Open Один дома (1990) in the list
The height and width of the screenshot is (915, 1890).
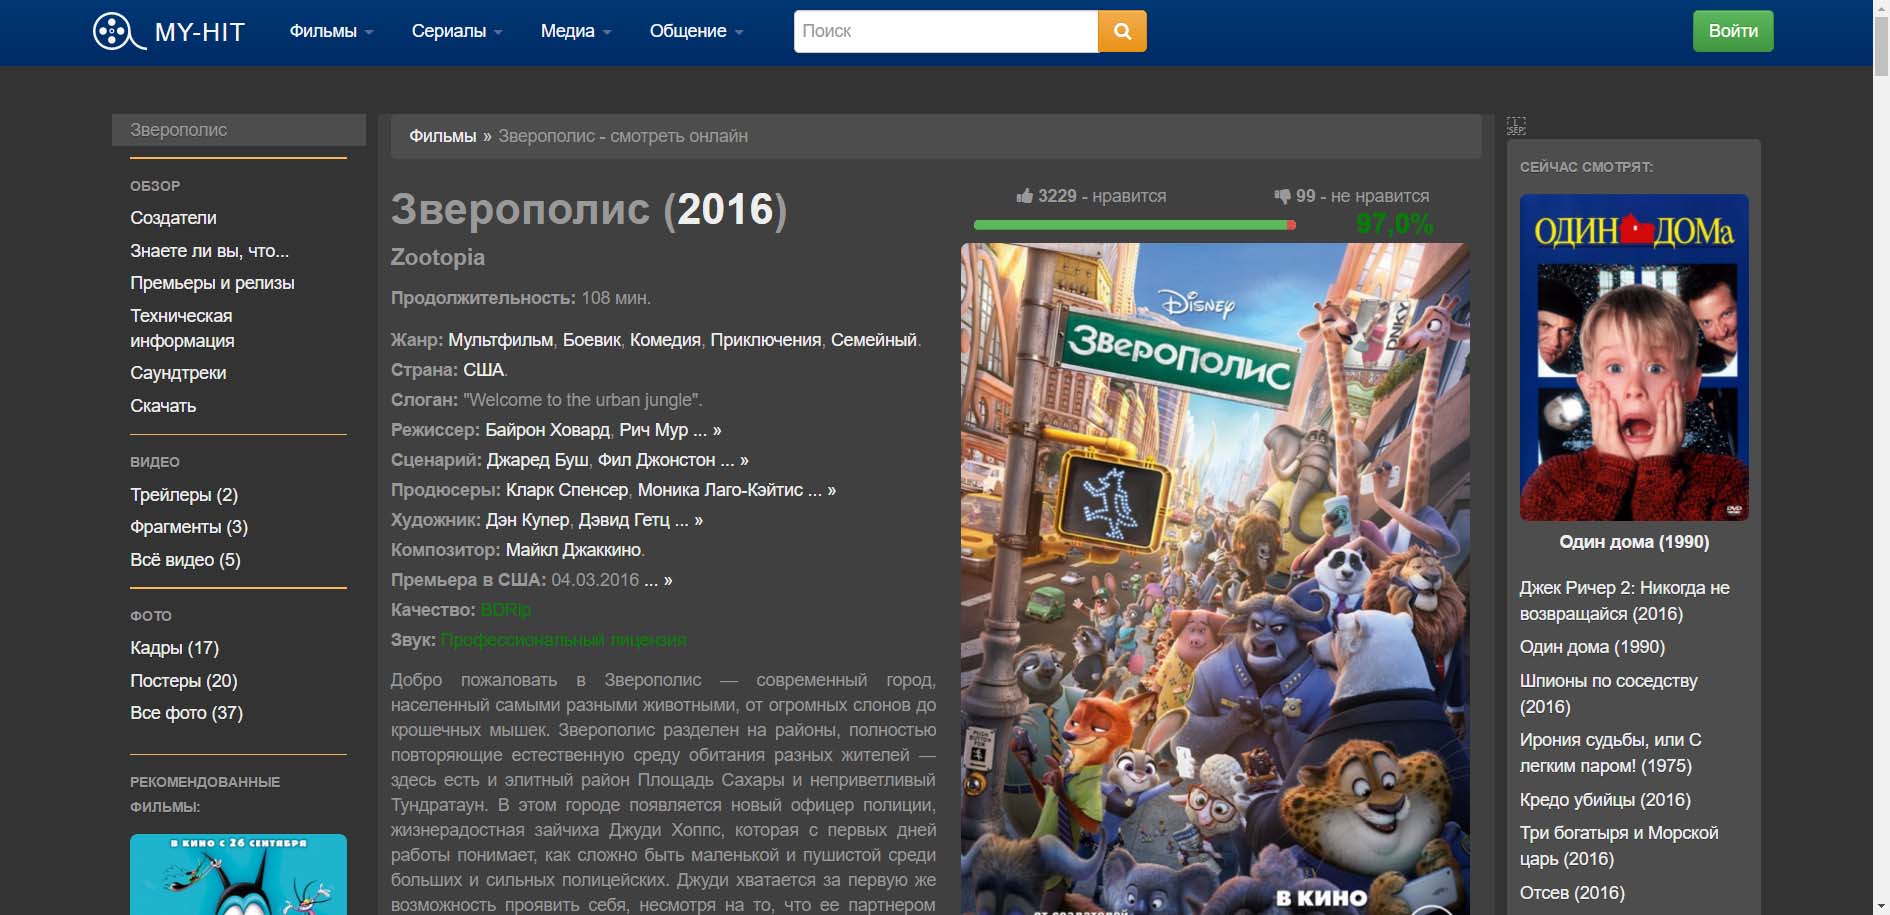(1592, 647)
